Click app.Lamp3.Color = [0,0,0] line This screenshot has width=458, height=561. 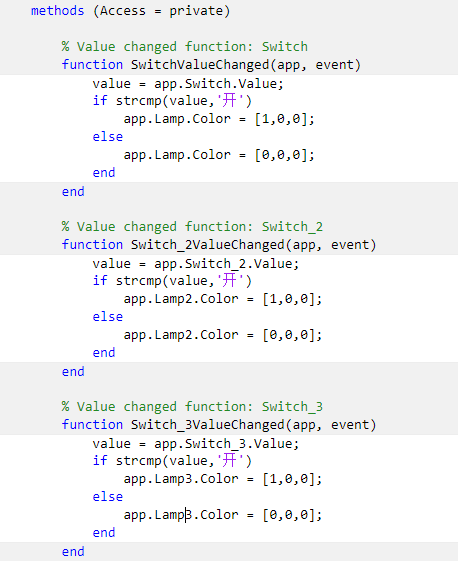click(x=223, y=515)
